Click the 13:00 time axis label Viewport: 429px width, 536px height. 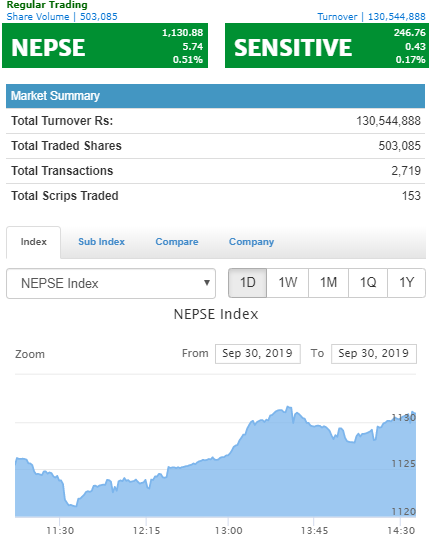[x=228, y=530]
